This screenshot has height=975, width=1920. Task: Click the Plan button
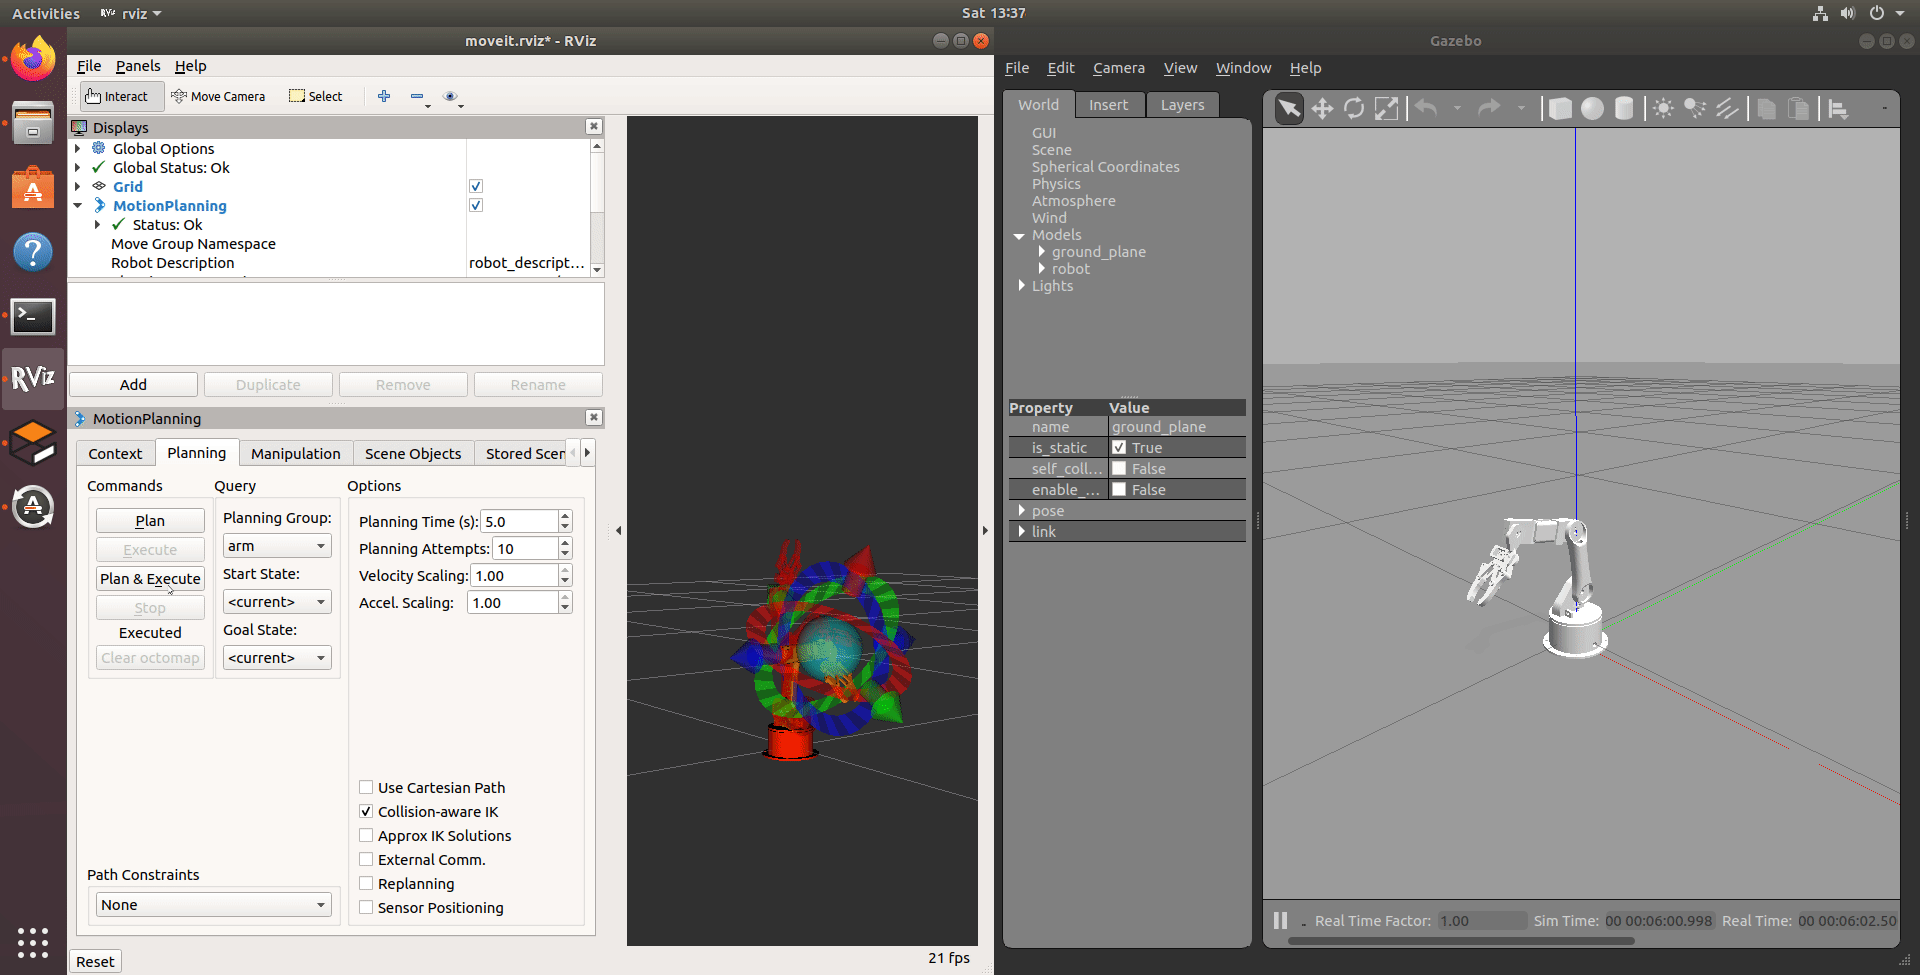150,520
